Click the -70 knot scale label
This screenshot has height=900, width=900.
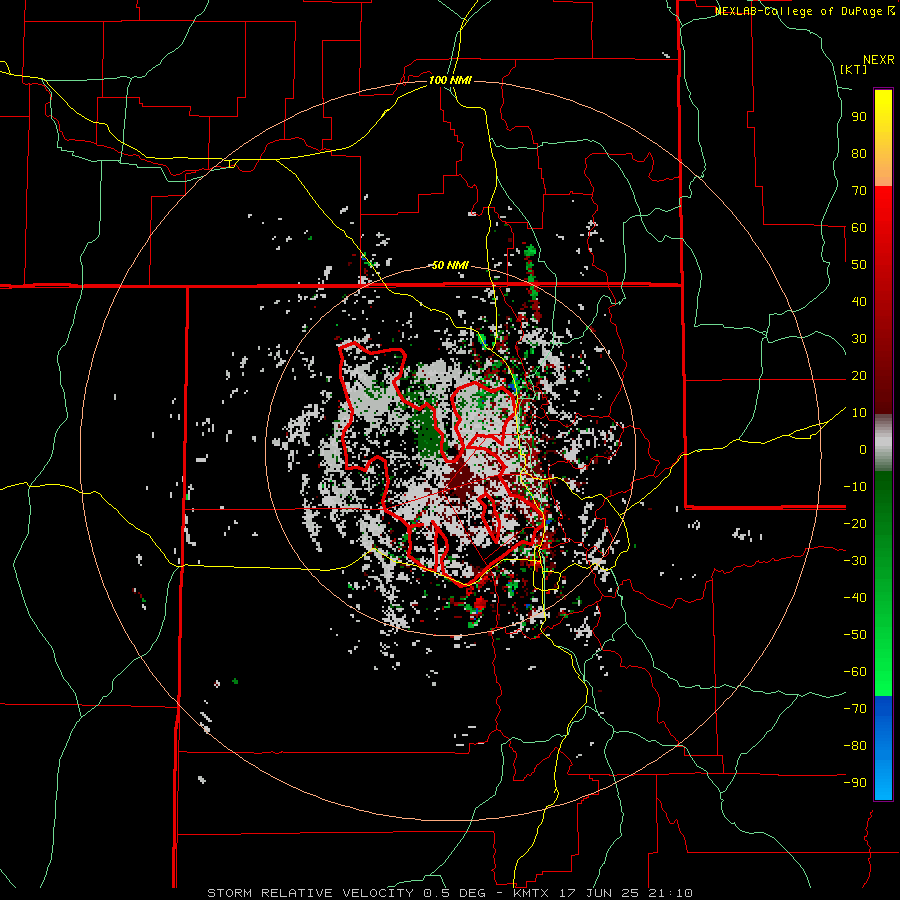[855, 709]
